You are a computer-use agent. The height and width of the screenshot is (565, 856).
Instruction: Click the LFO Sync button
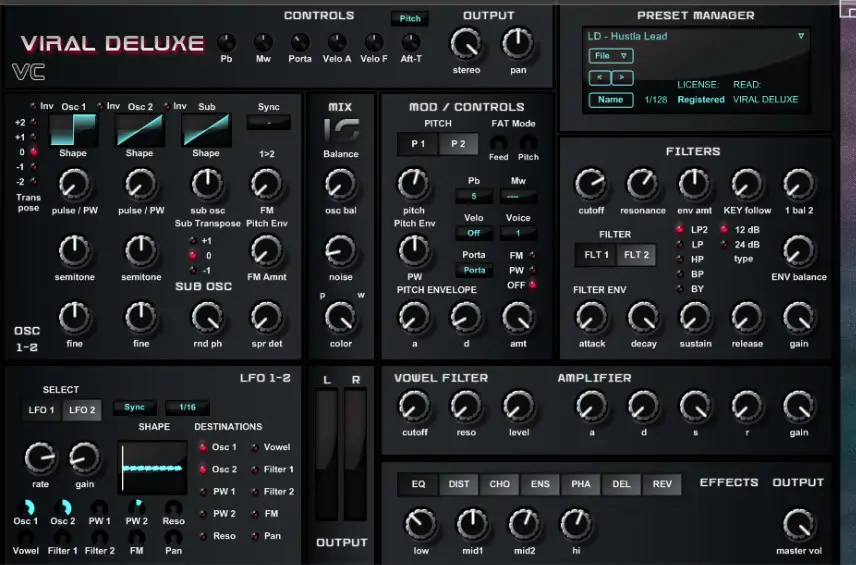(x=134, y=407)
